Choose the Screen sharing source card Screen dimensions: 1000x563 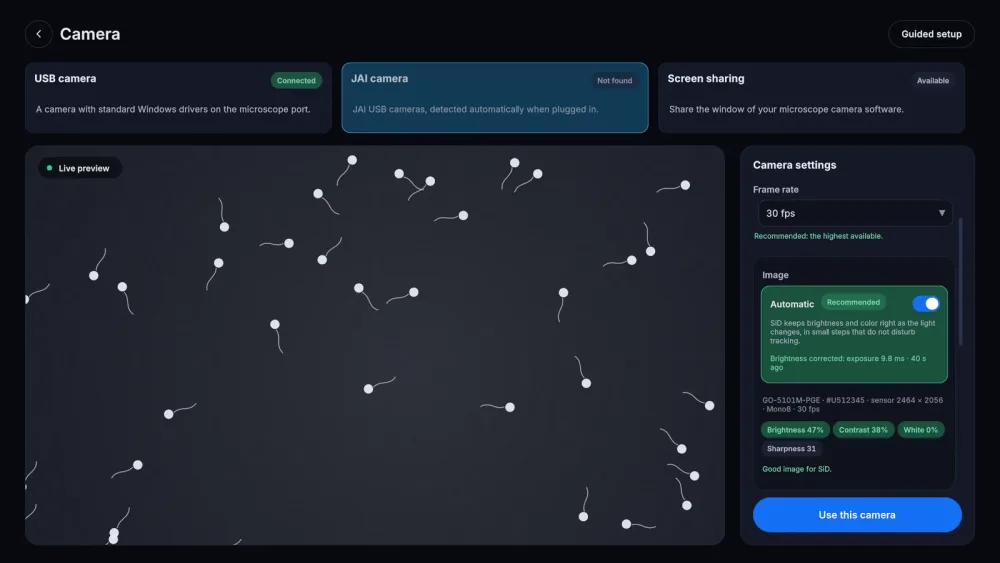[811, 98]
